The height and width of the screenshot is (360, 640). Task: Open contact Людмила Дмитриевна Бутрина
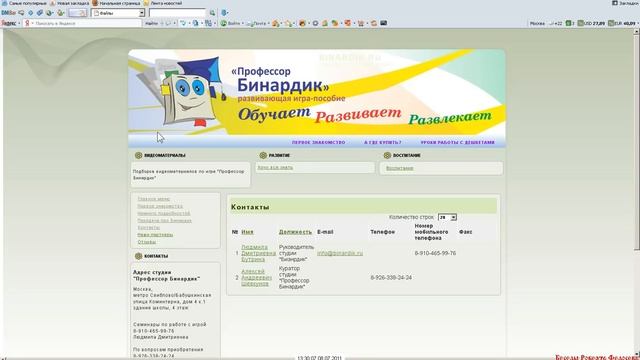click(258, 253)
